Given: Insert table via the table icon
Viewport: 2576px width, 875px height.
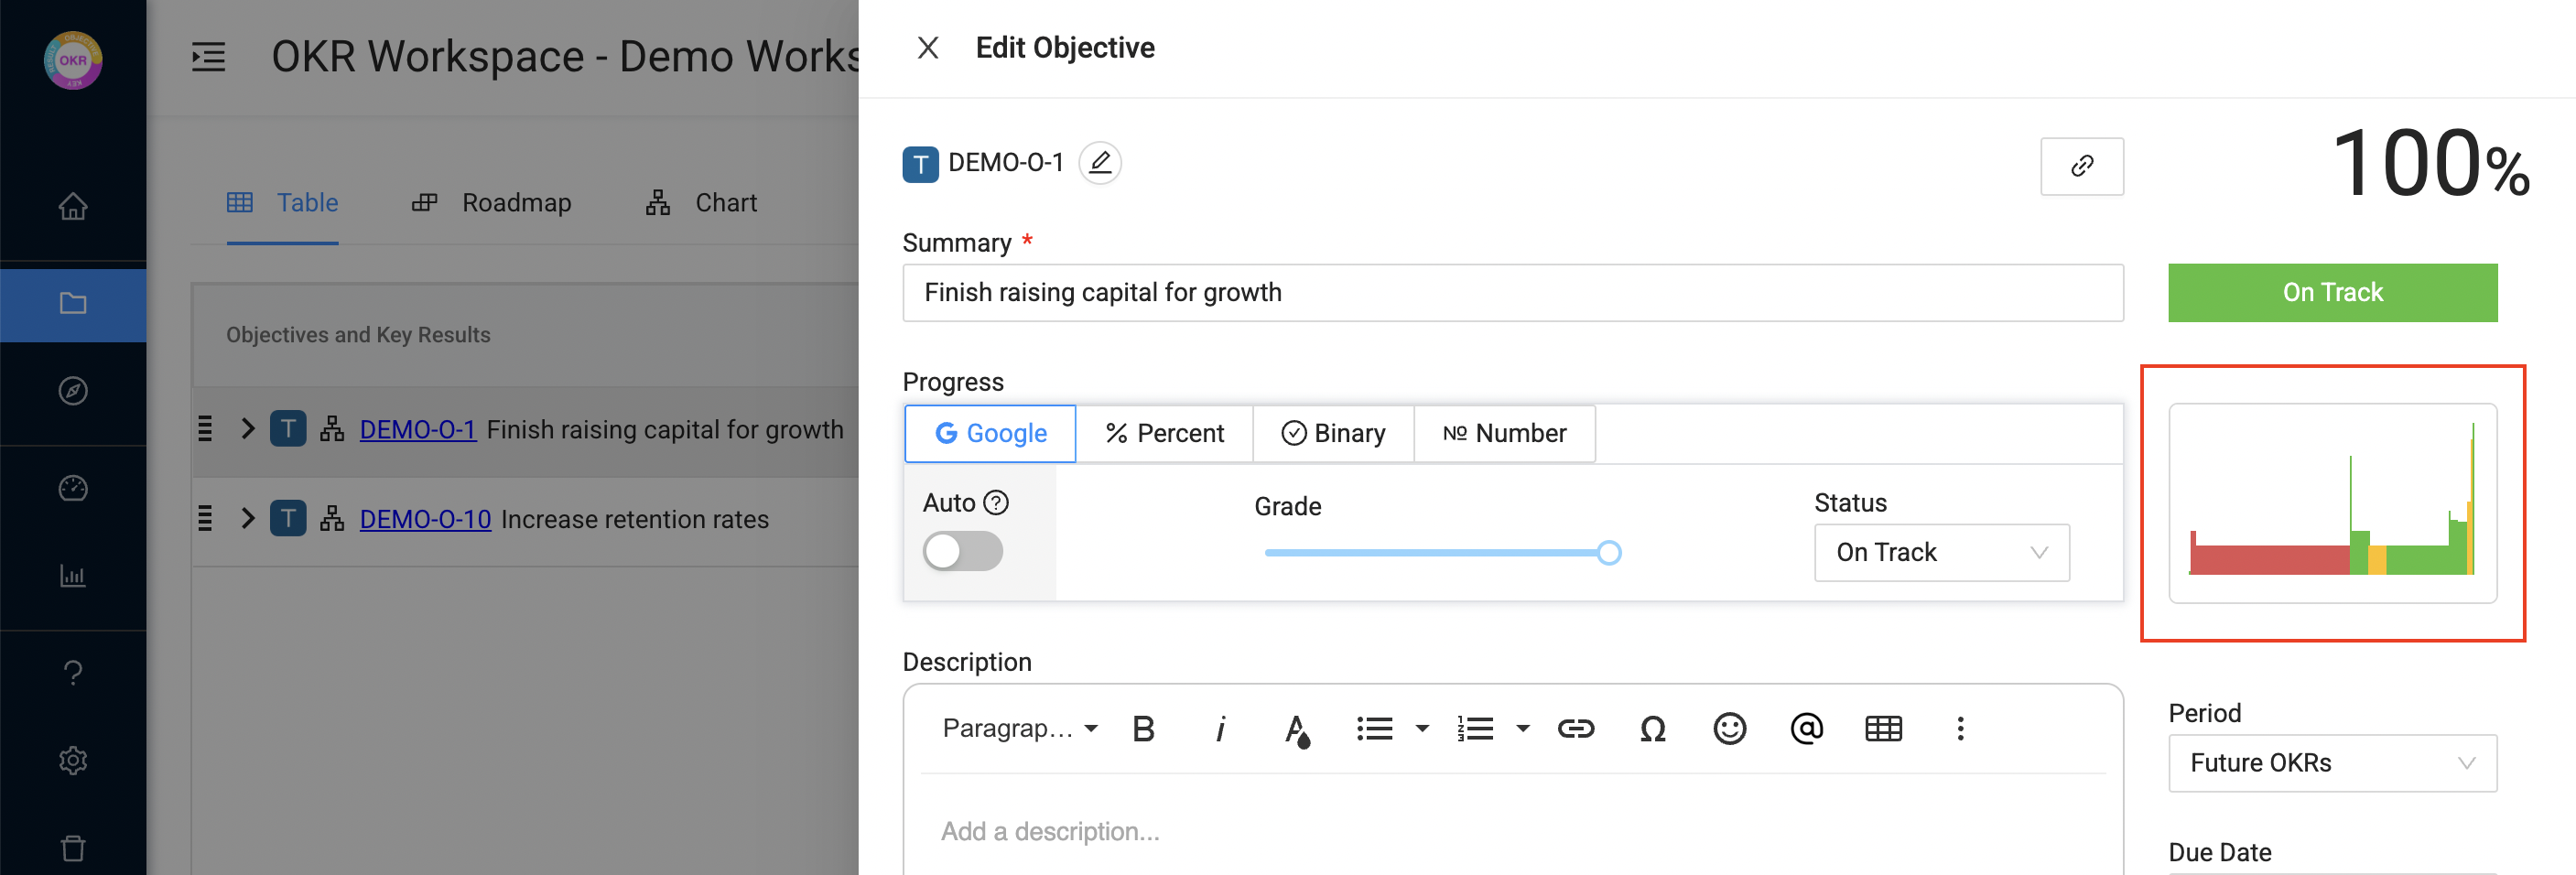Looking at the screenshot, I should pos(1883,728).
